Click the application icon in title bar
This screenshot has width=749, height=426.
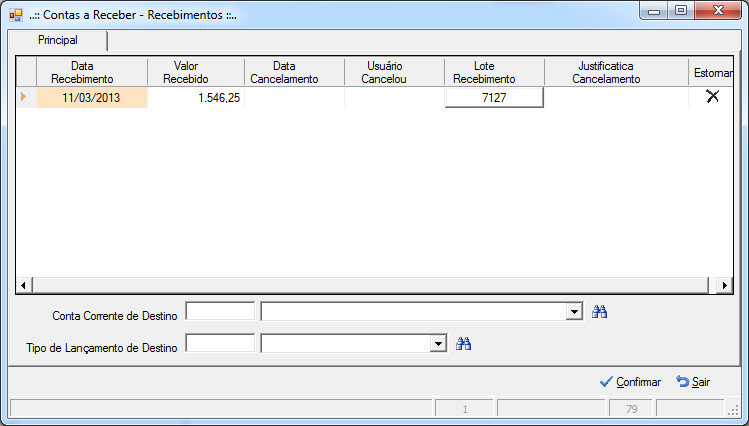16,15
